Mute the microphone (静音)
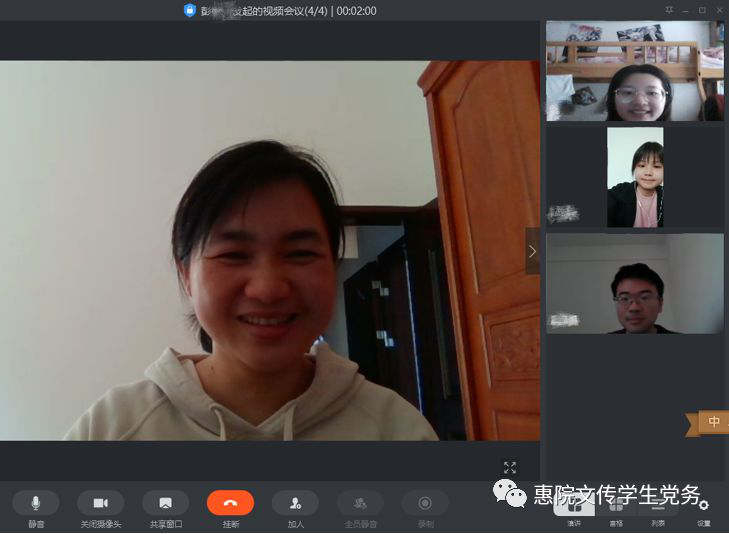Viewport: 729px width, 534px height. tap(36, 503)
